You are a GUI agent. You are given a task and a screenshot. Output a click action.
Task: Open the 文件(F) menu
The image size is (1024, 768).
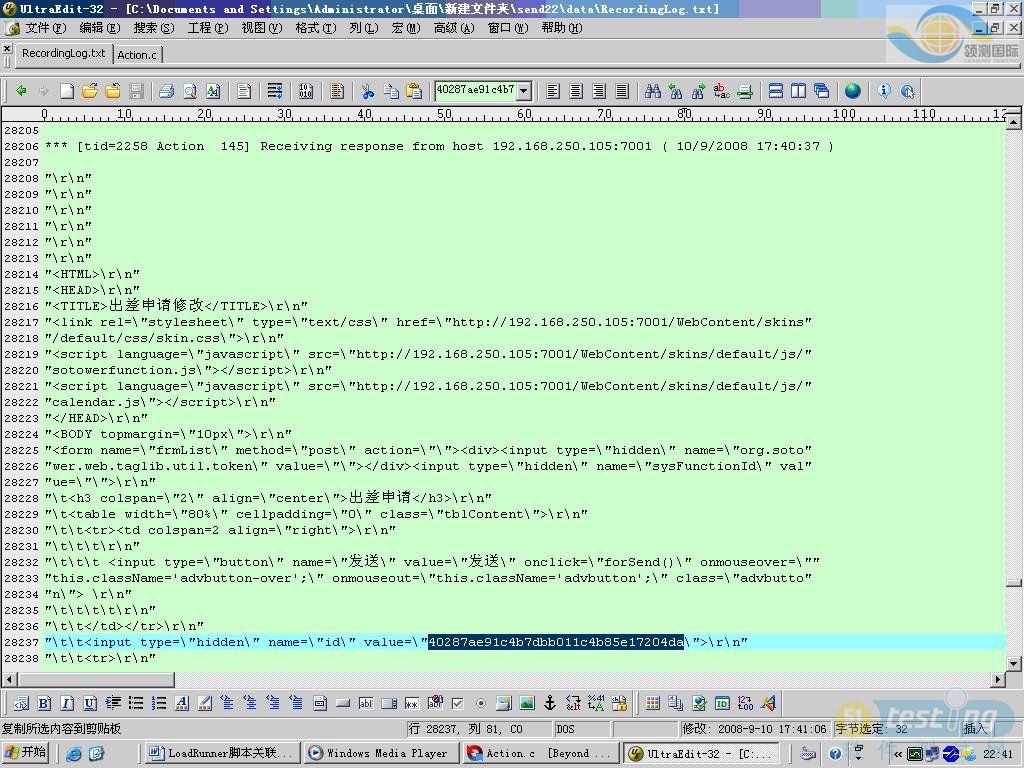click(44, 28)
